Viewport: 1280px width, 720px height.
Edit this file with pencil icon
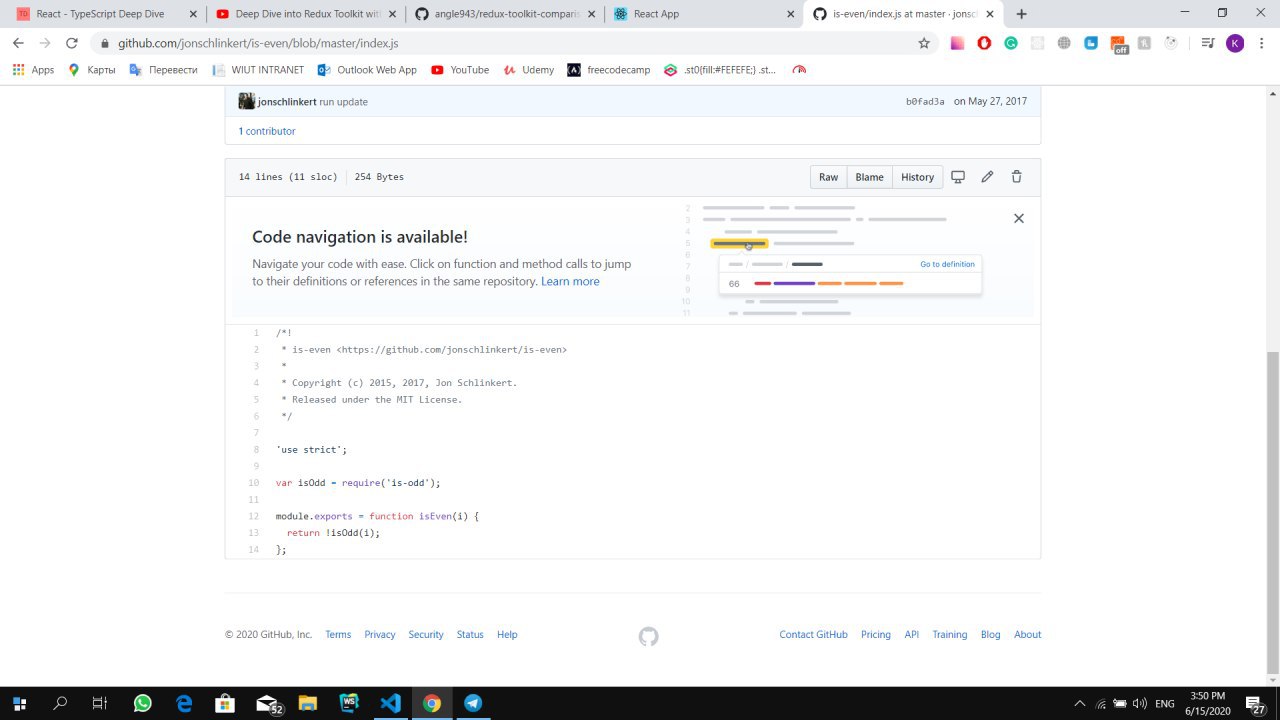(987, 177)
